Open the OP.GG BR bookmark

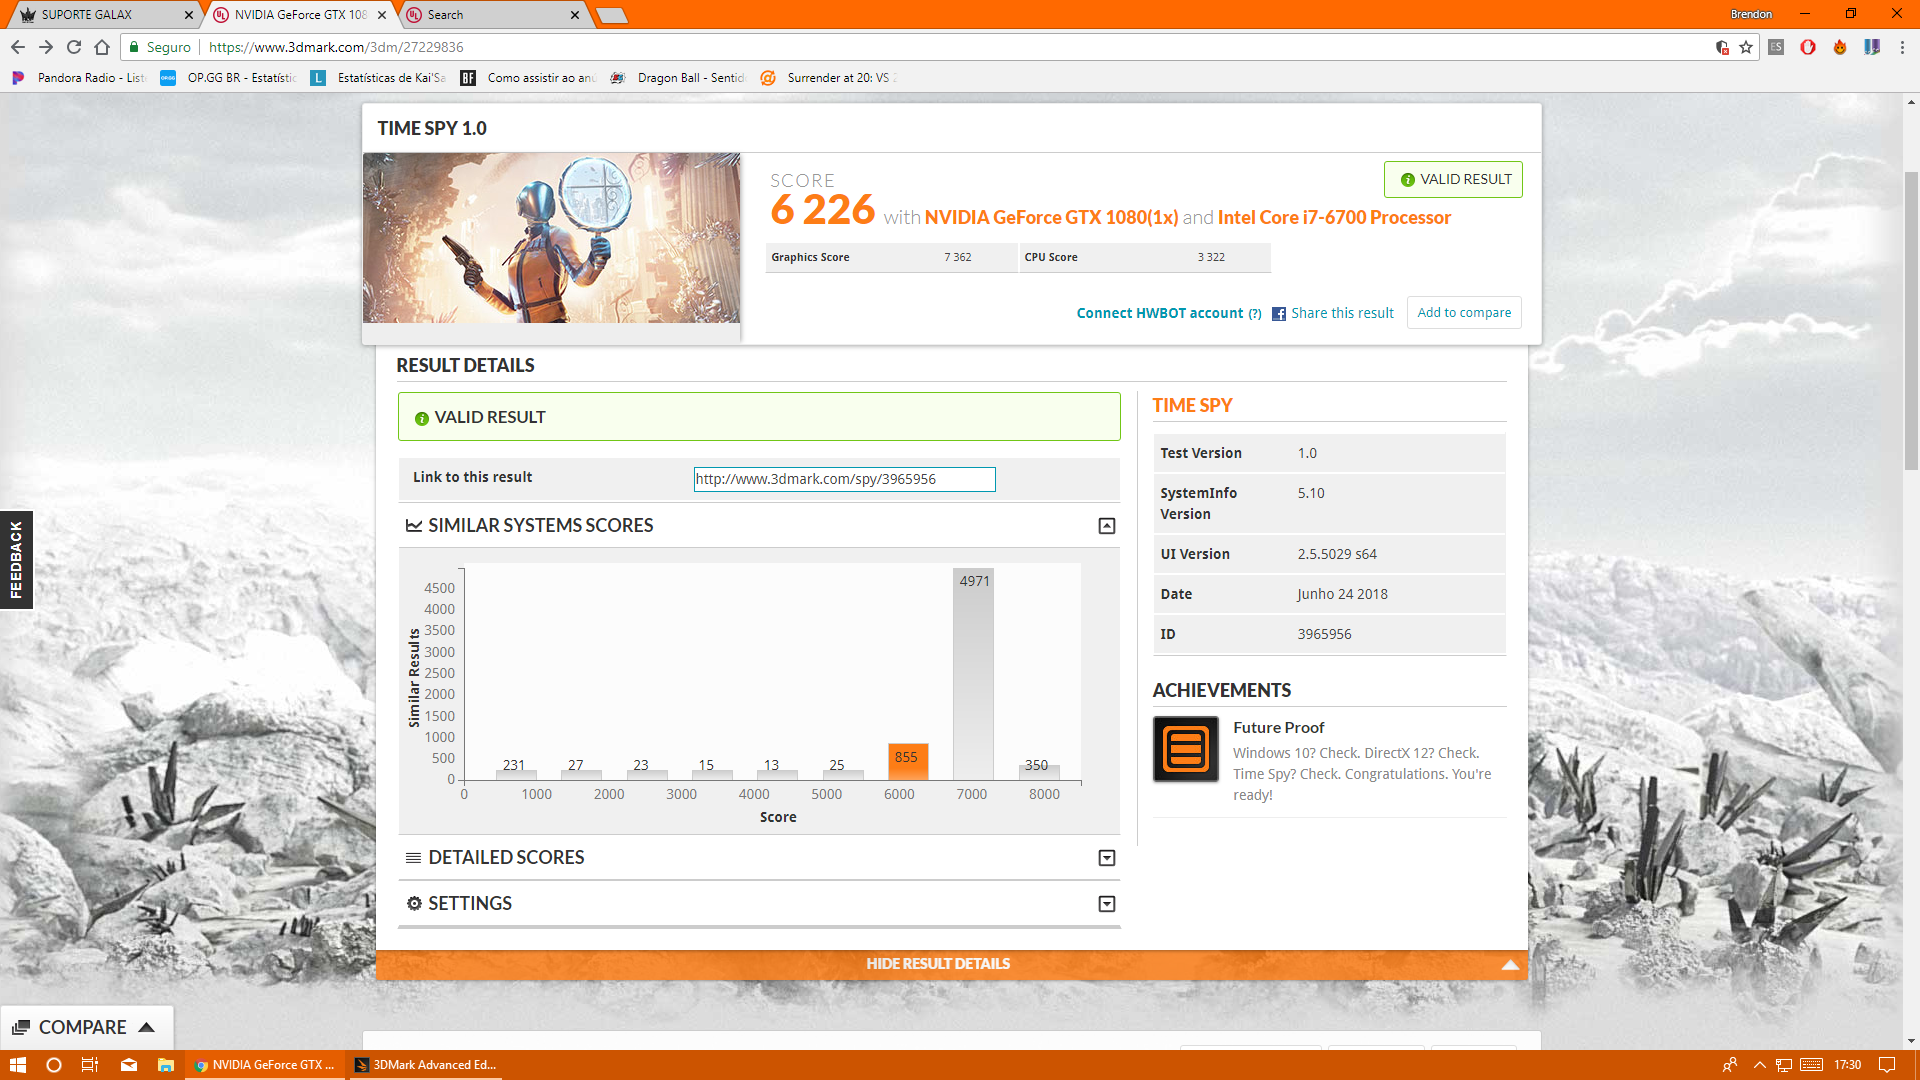point(229,78)
